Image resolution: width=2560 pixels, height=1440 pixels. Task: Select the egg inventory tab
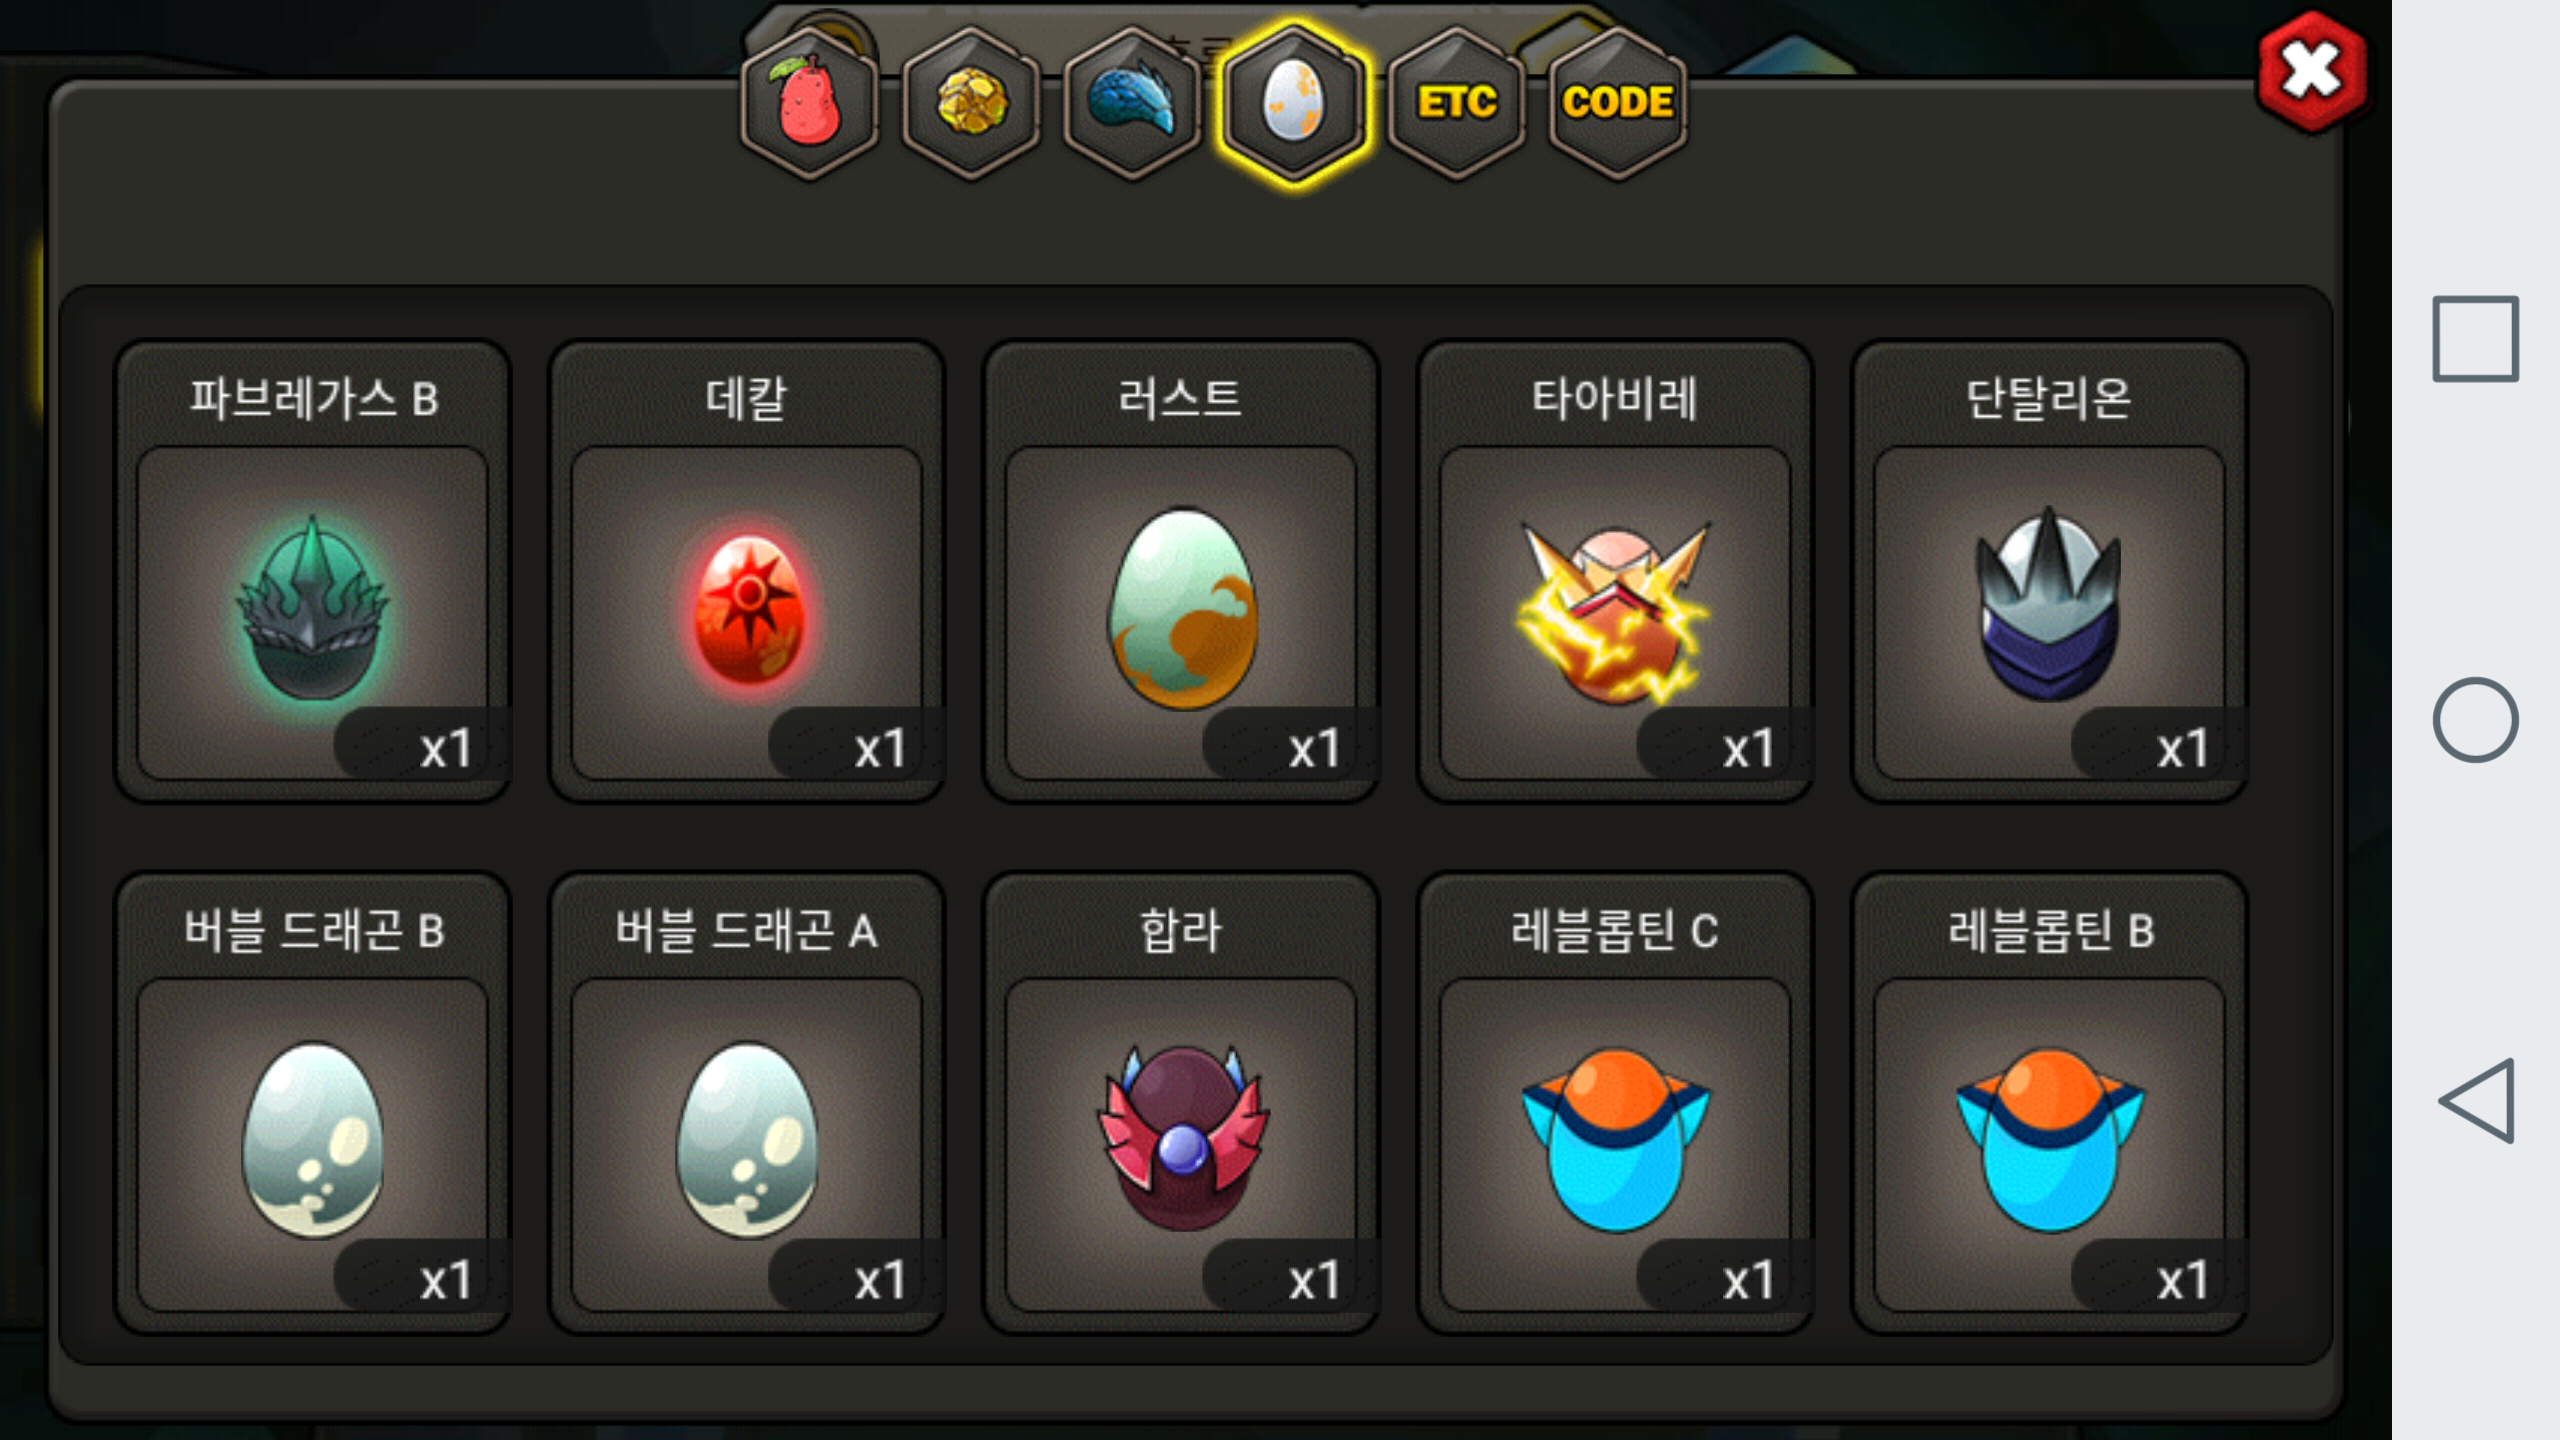(x=1293, y=103)
